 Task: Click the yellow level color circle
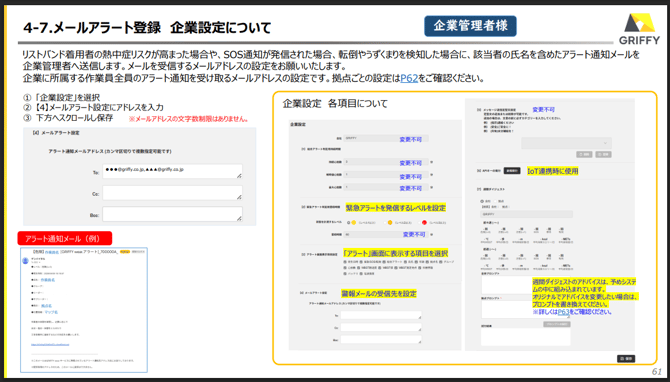click(354, 223)
